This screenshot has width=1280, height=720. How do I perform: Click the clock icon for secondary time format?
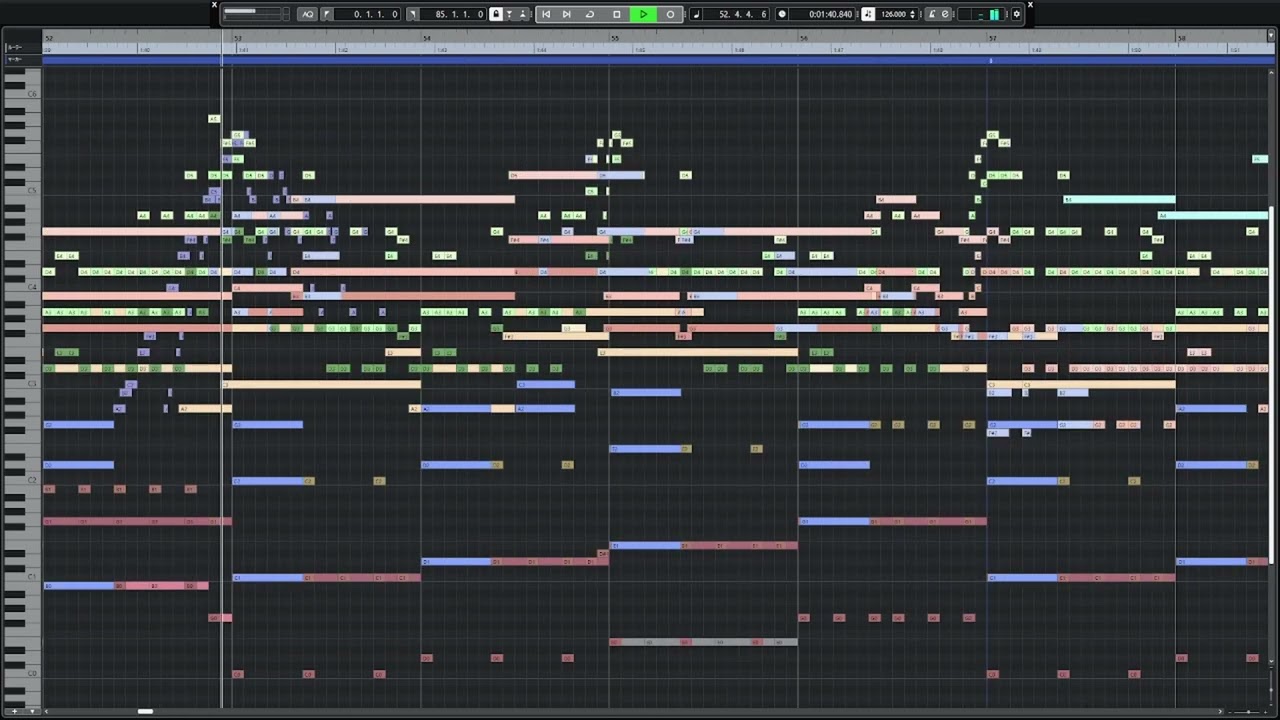coord(782,14)
